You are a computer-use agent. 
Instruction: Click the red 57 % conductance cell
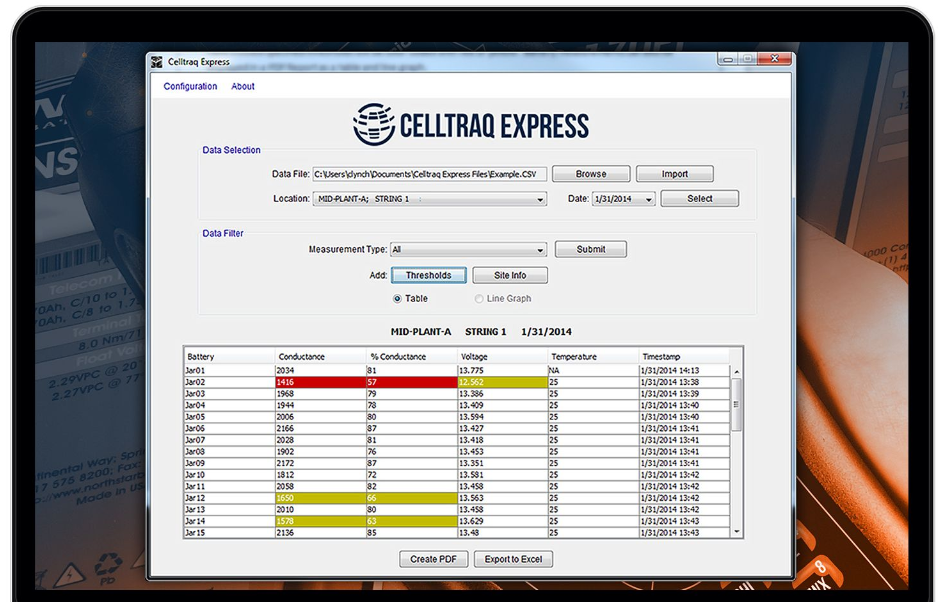412,382
